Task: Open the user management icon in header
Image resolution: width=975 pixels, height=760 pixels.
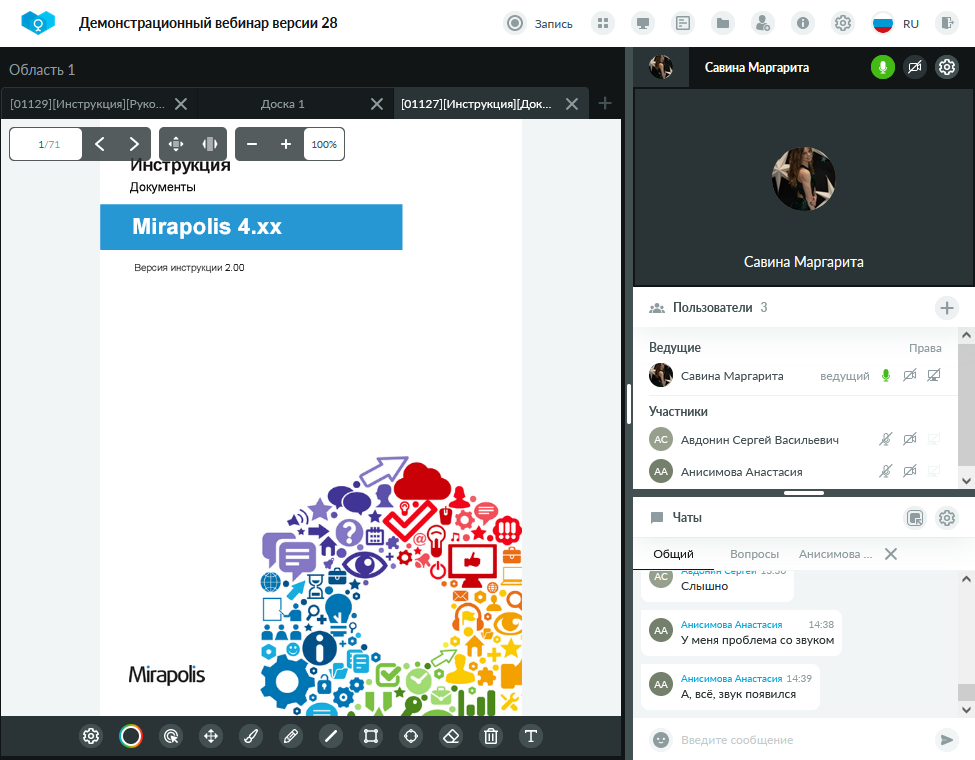Action: tap(762, 24)
